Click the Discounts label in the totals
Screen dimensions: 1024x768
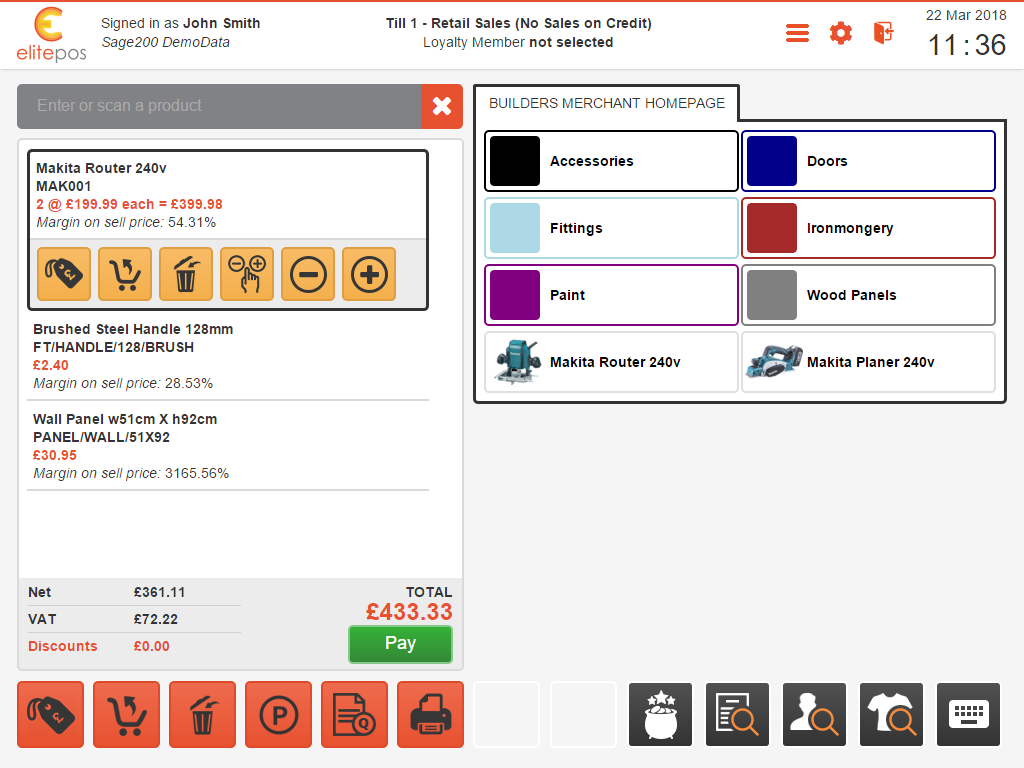coord(63,646)
